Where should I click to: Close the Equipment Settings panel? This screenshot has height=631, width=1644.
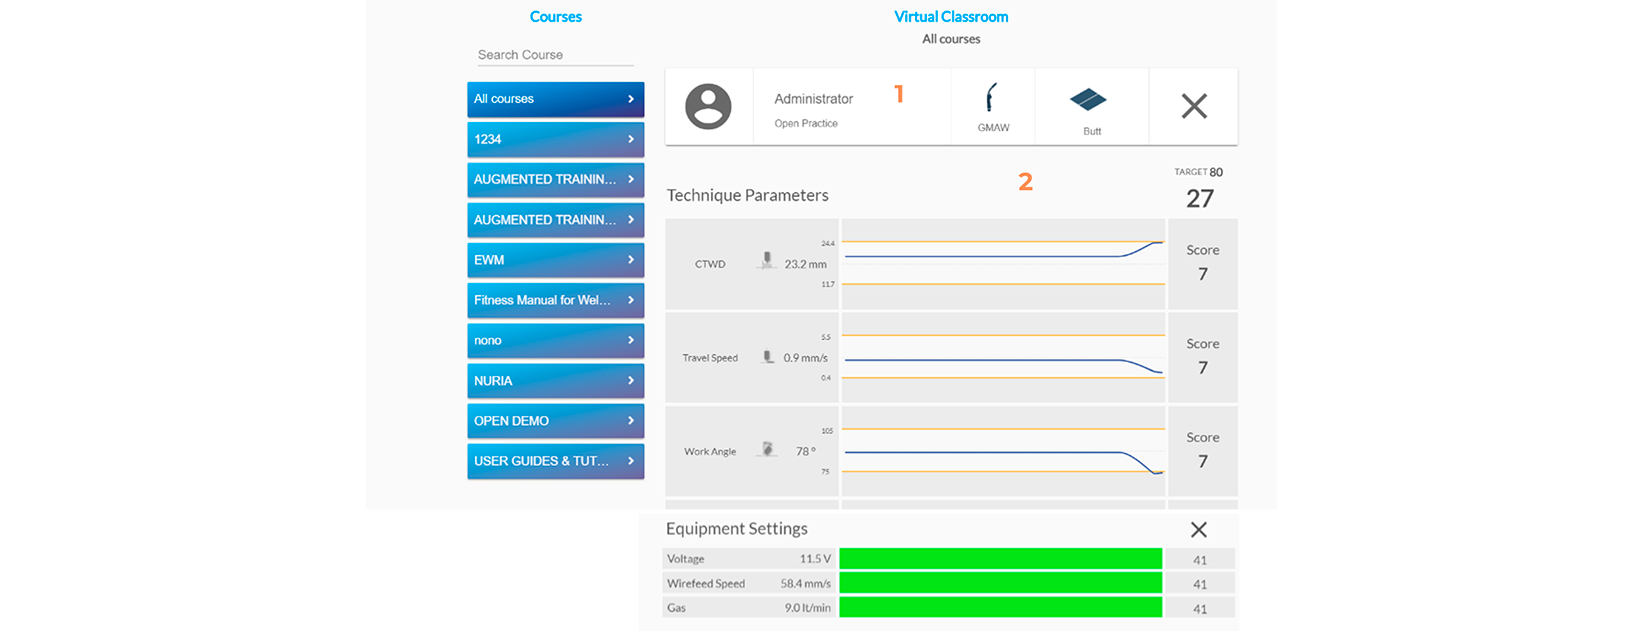(1198, 530)
